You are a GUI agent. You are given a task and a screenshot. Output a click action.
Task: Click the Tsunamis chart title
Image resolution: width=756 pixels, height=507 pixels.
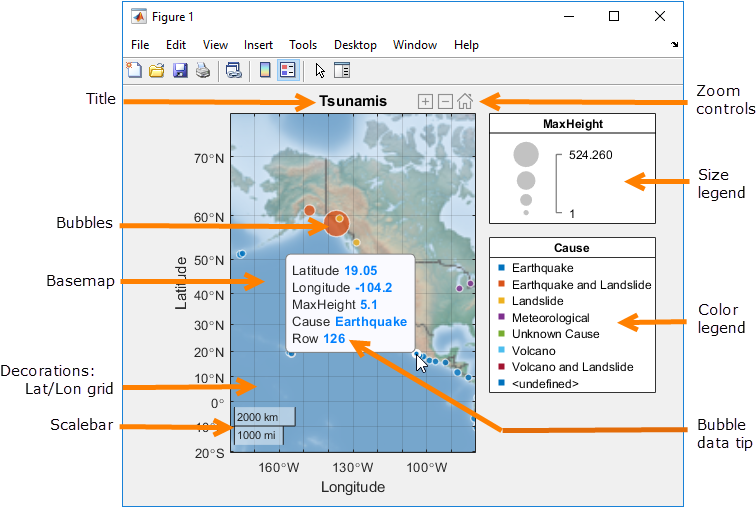352,102
